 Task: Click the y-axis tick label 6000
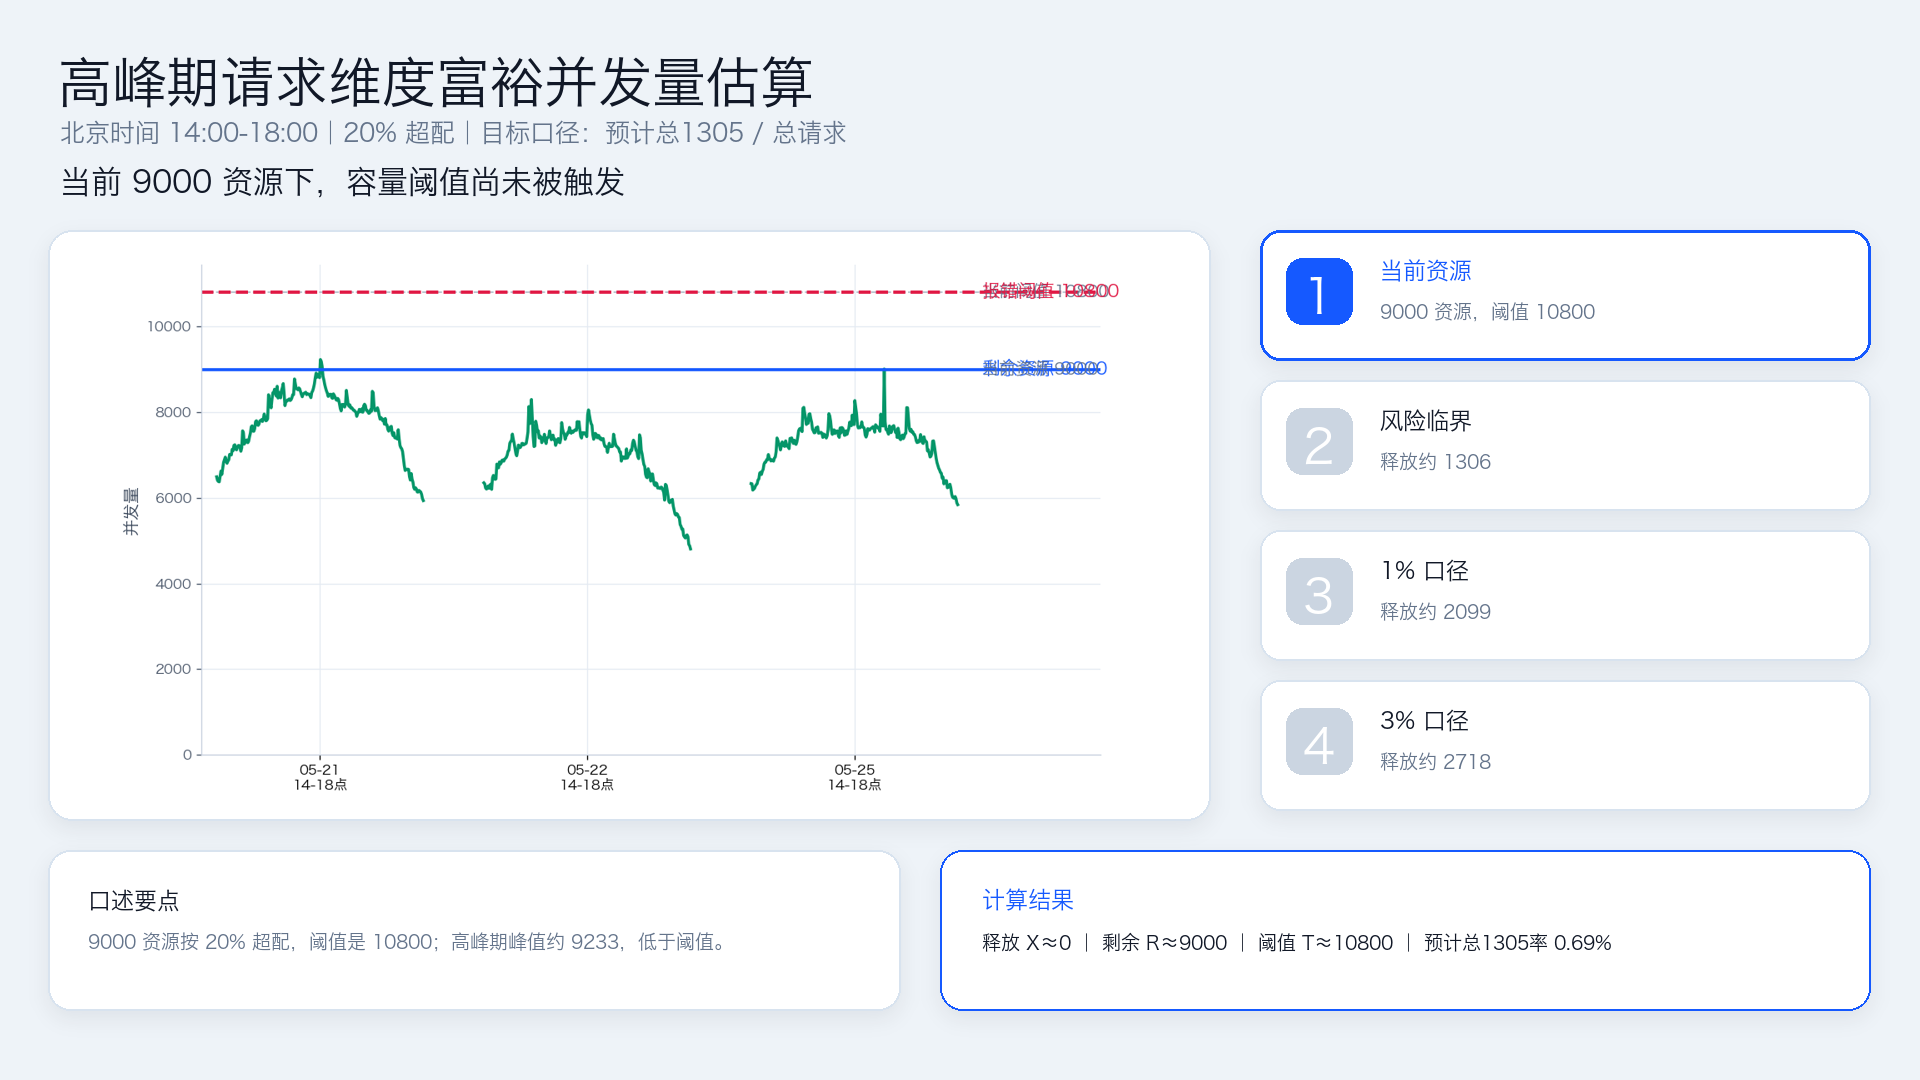pyautogui.click(x=172, y=498)
